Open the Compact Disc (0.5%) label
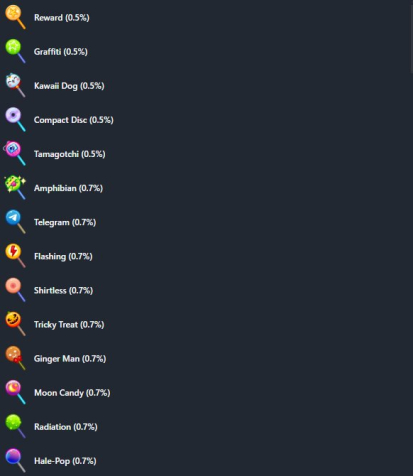This screenshot has height=476, width=413. pos(74,120)
